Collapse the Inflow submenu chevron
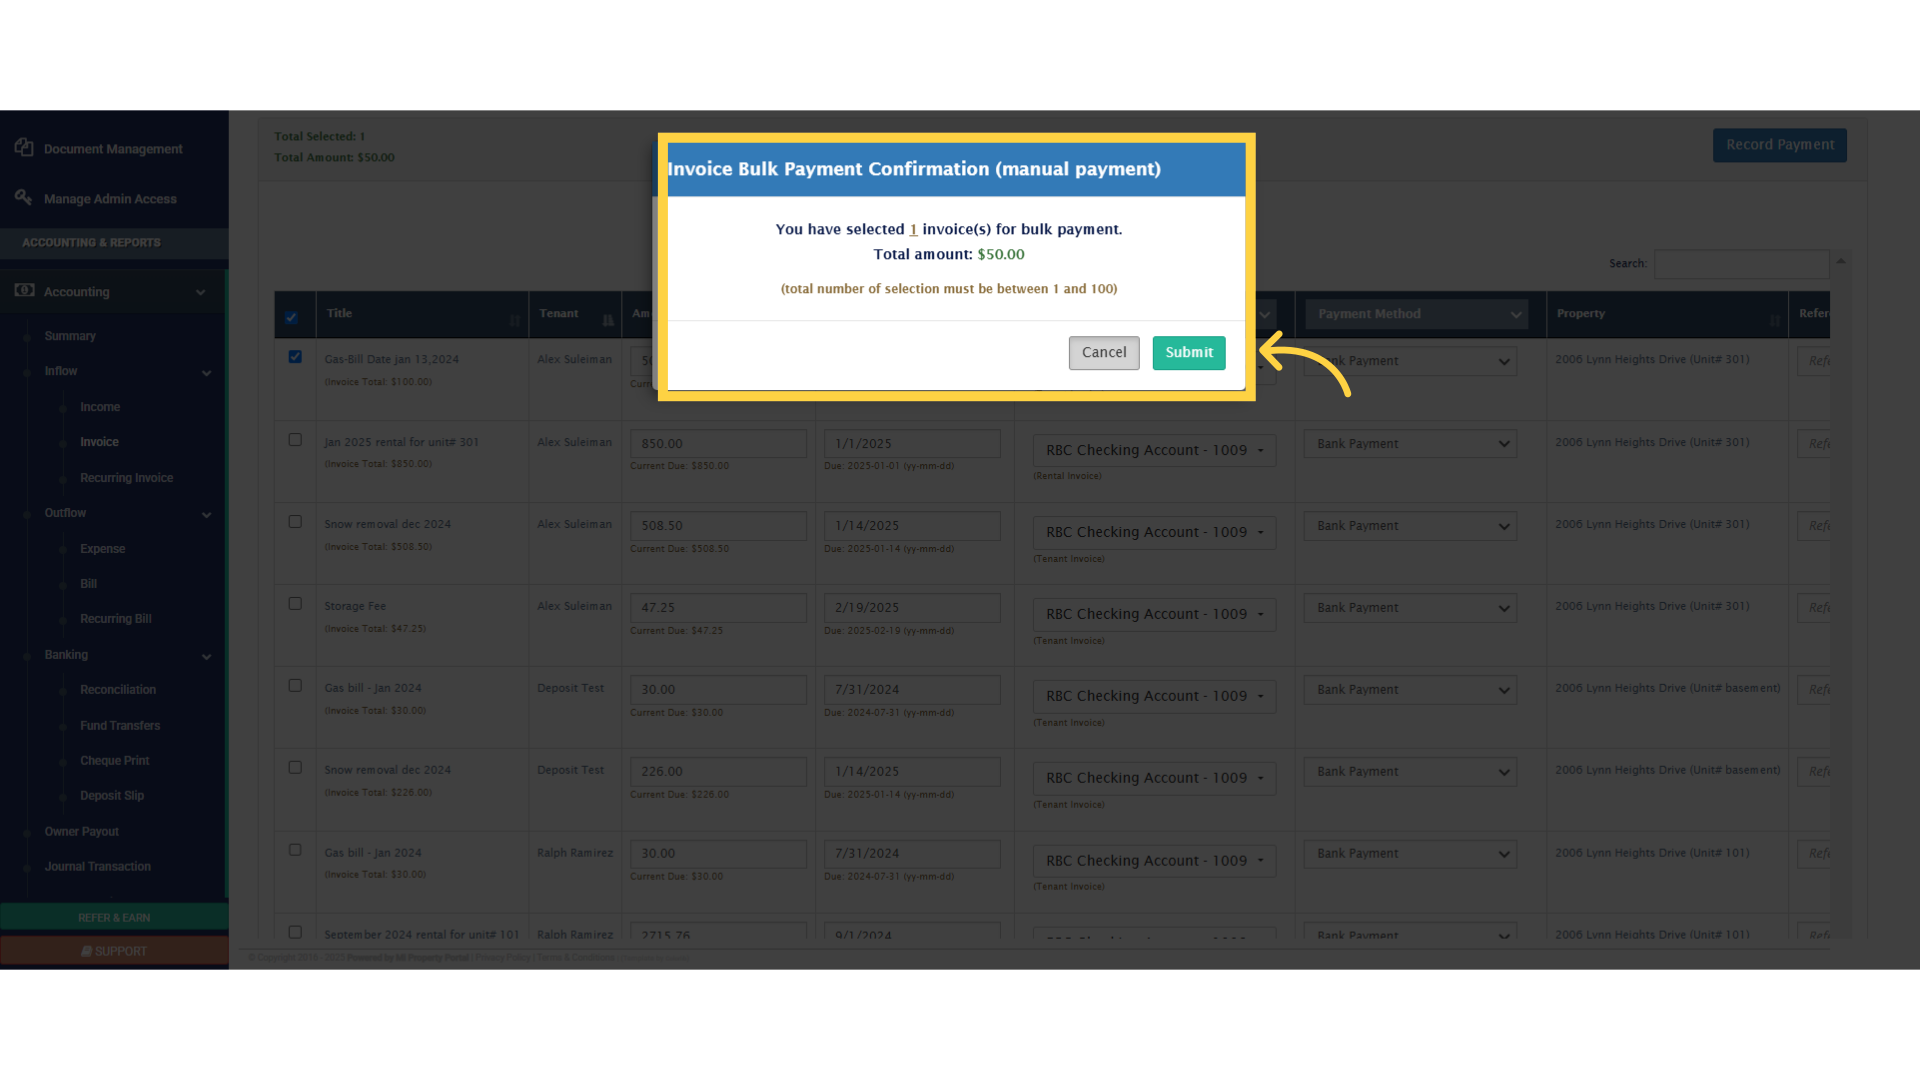1920x1080 pixels. coord(207,373)
